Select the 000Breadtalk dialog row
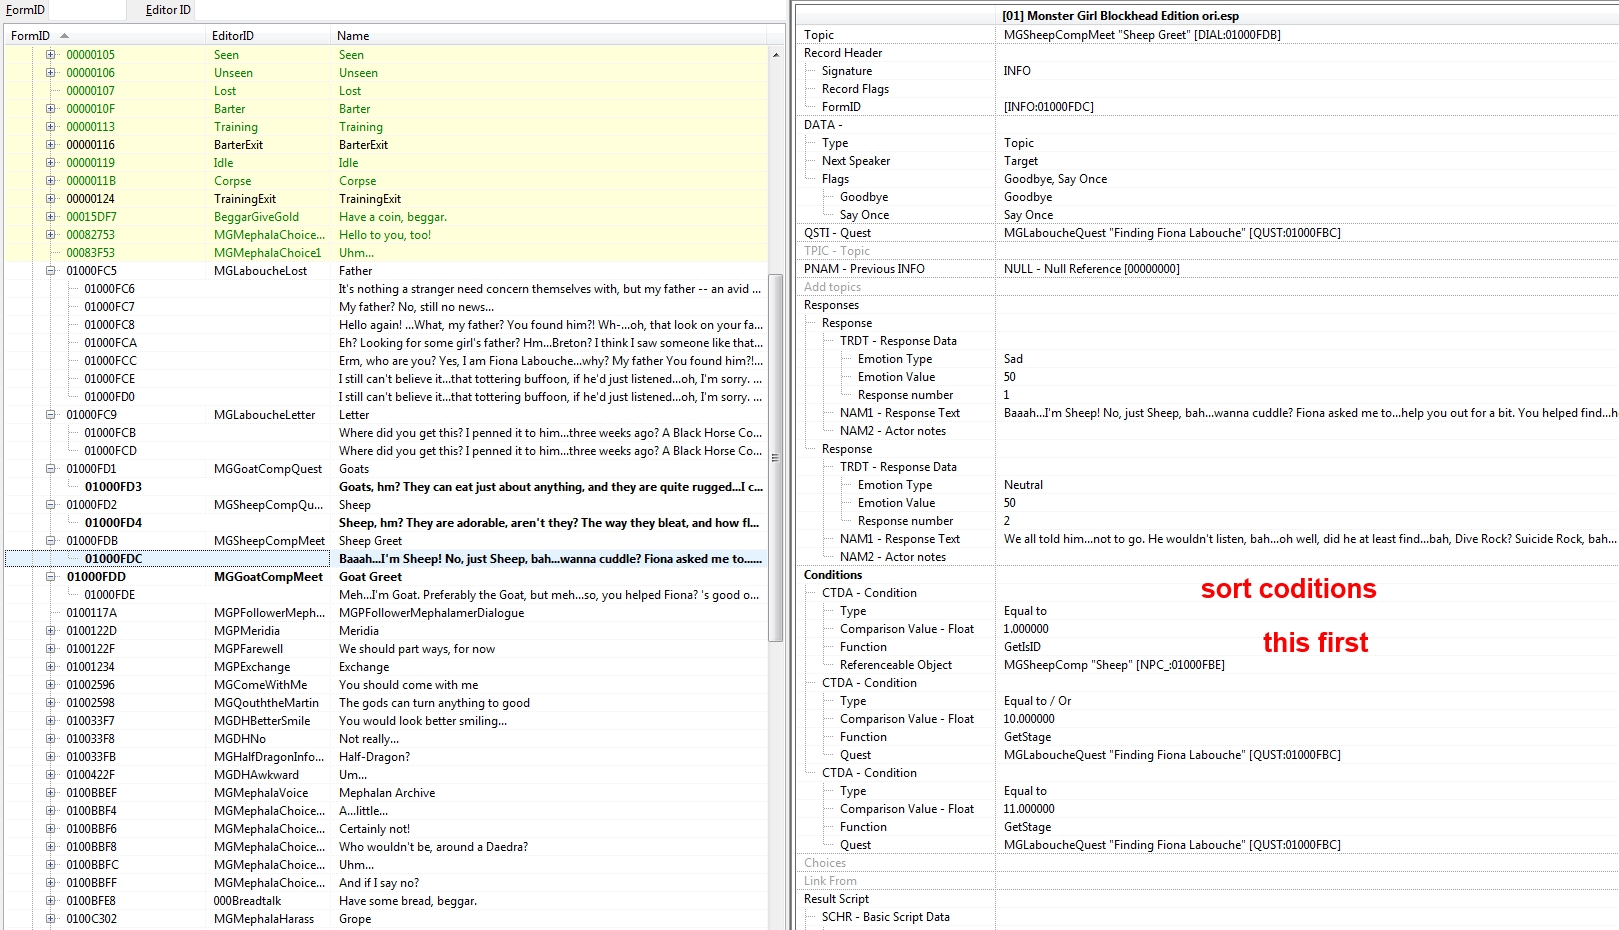Image resolution: width=1619 pixels, height=930 pixels. point(386,901)
